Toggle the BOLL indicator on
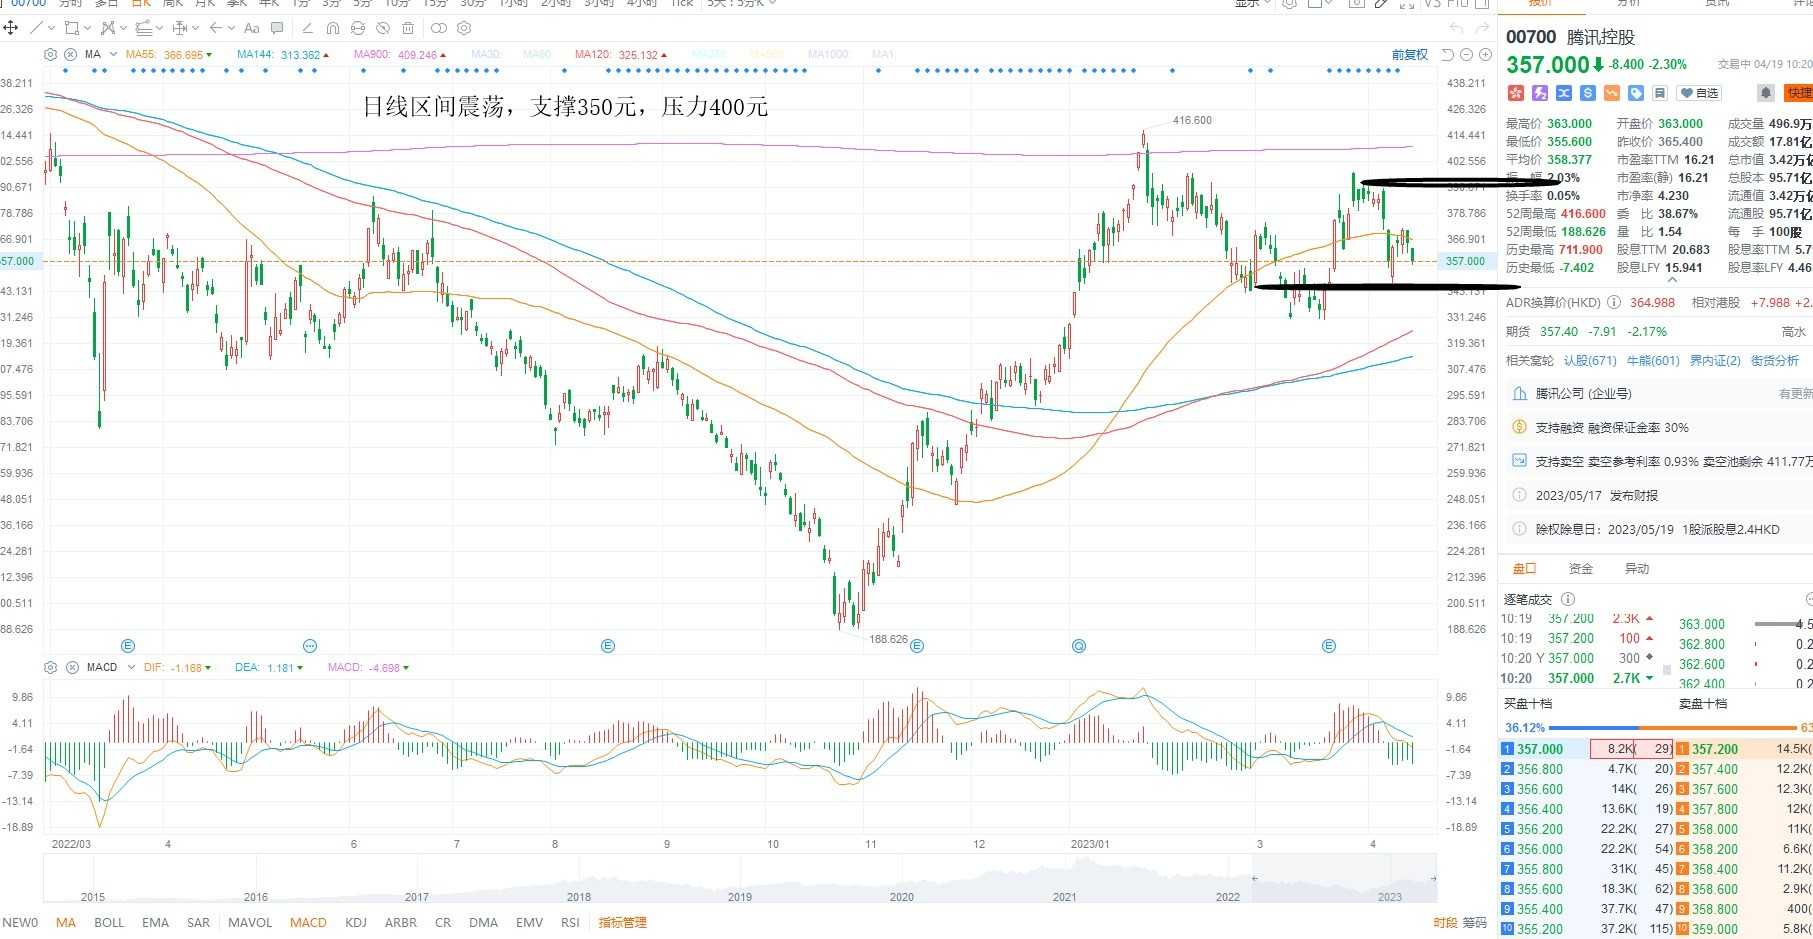The height and width of the screenshot is (939, 1813). [109, 922]
